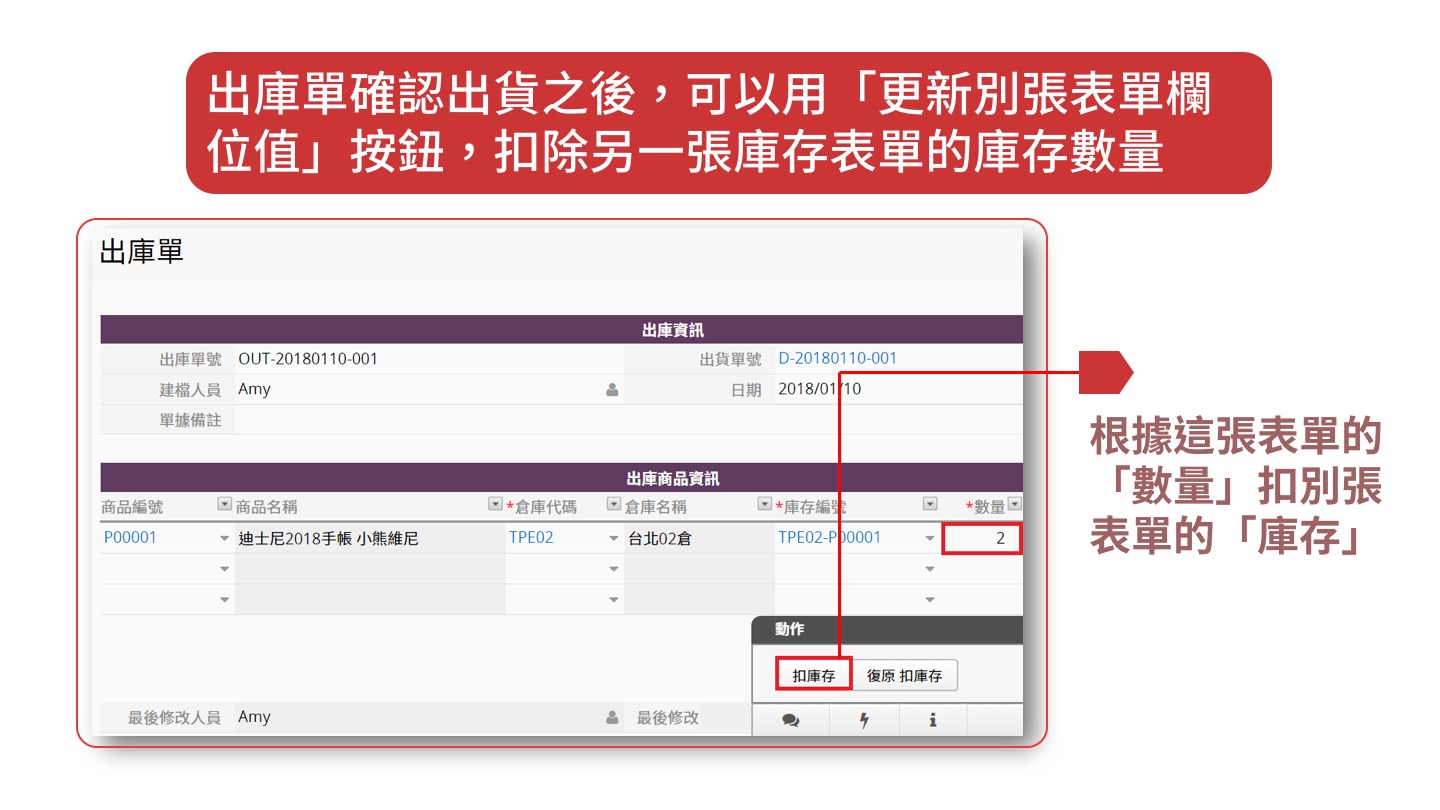Click the 復原 扣庫存 button

(x=905, y=676)
